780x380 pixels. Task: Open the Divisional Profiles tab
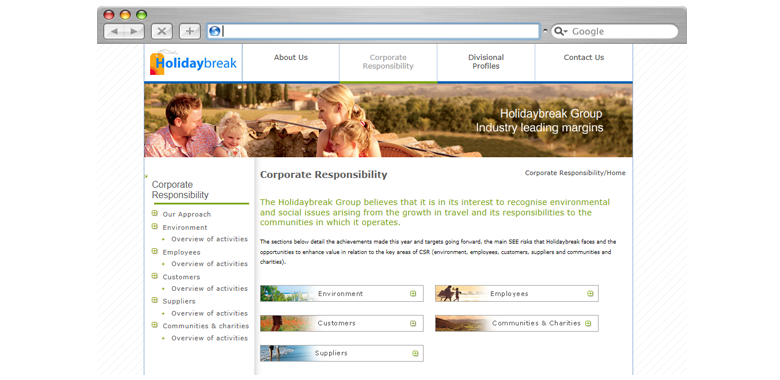[x=486, y=62]
